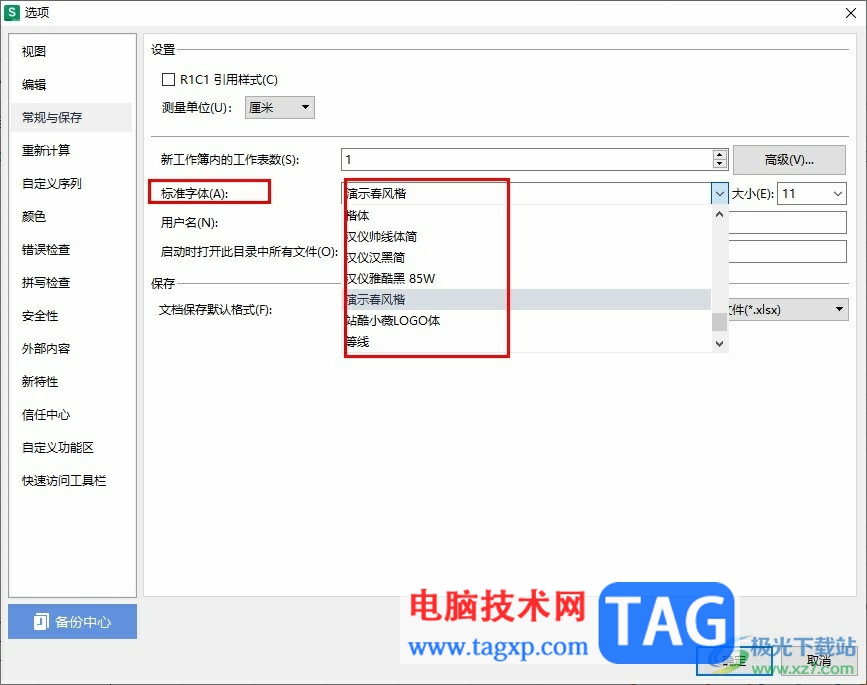Click the font list scroll-down arrow
This screenshot has width=867, height=685.
[719, 343]
